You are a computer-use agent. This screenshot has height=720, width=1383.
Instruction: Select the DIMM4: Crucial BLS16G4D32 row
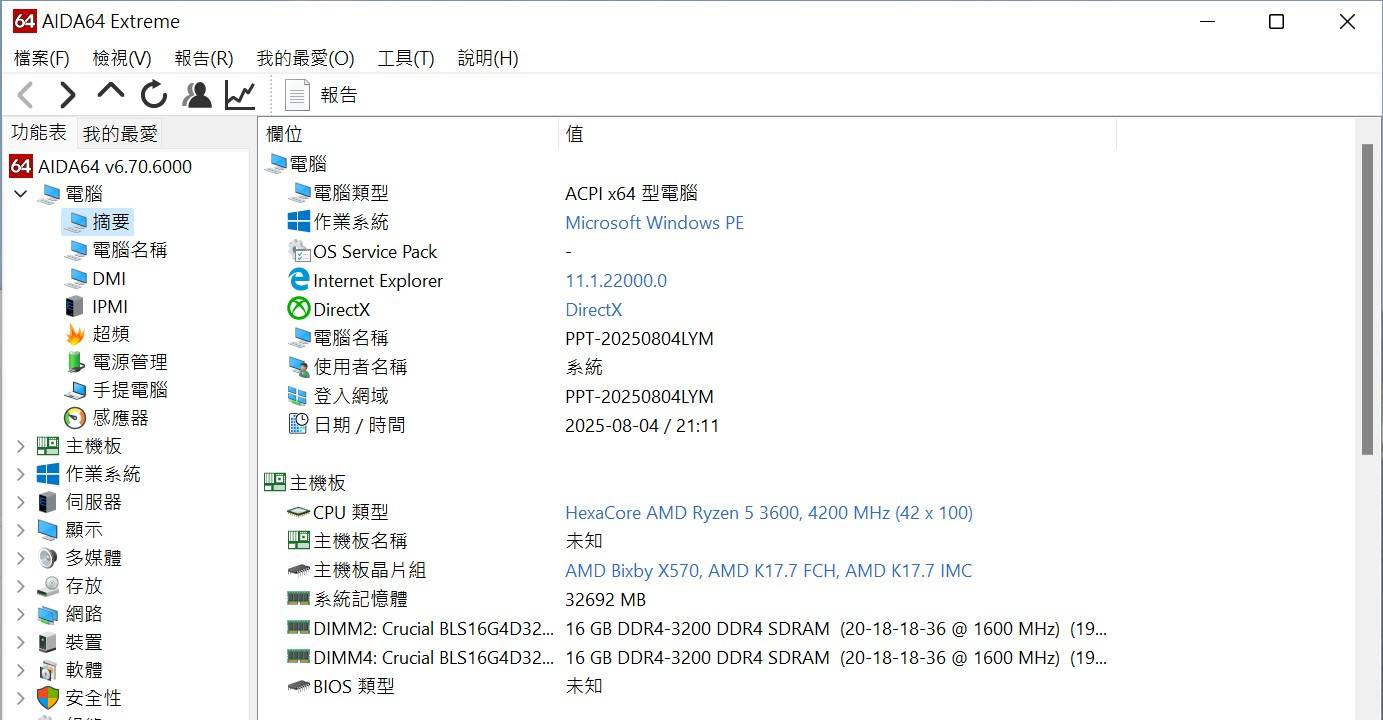pos(697,658)
